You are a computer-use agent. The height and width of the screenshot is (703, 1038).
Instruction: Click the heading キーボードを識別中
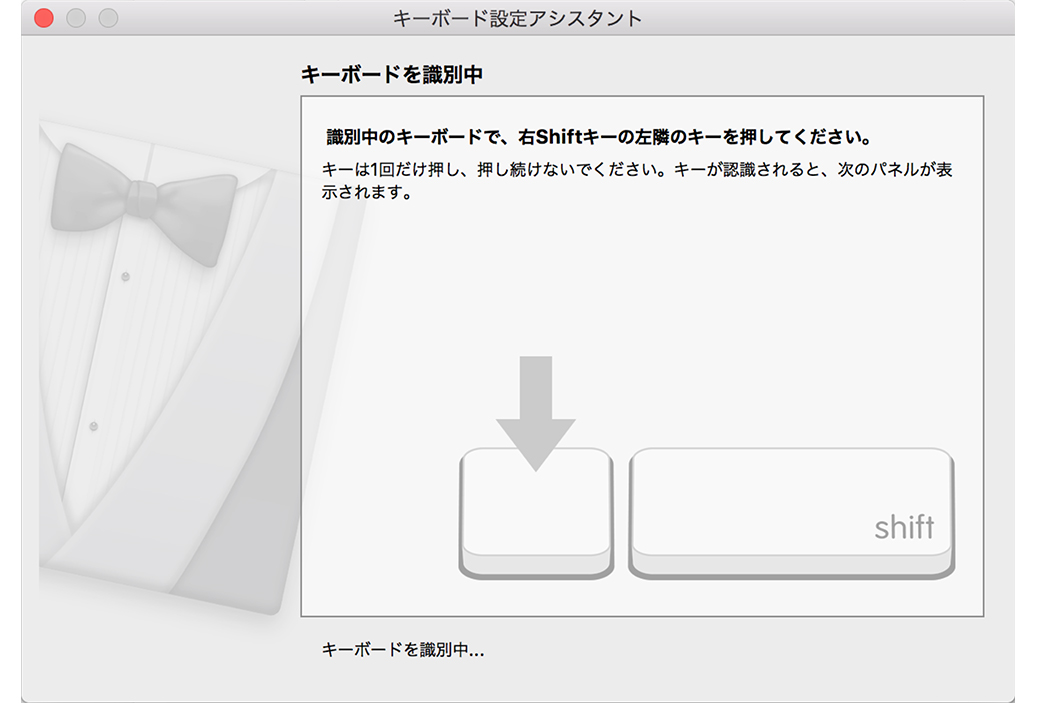392,74
